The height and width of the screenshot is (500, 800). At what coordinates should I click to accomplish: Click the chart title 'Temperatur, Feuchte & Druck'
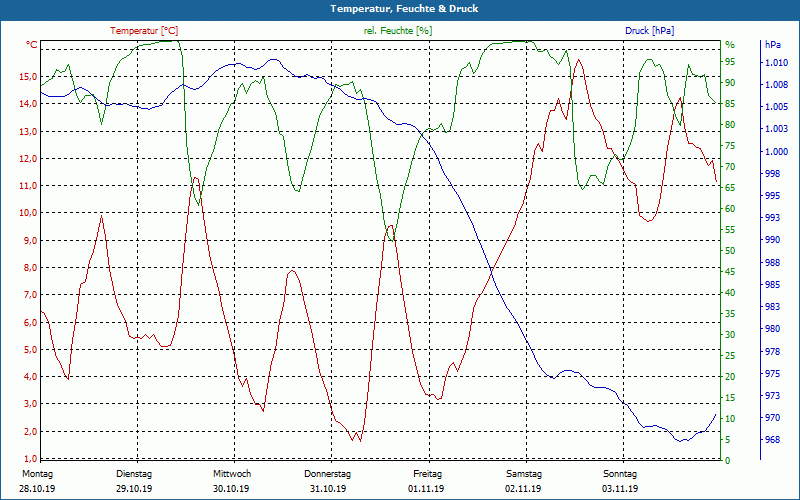point(404,9)
